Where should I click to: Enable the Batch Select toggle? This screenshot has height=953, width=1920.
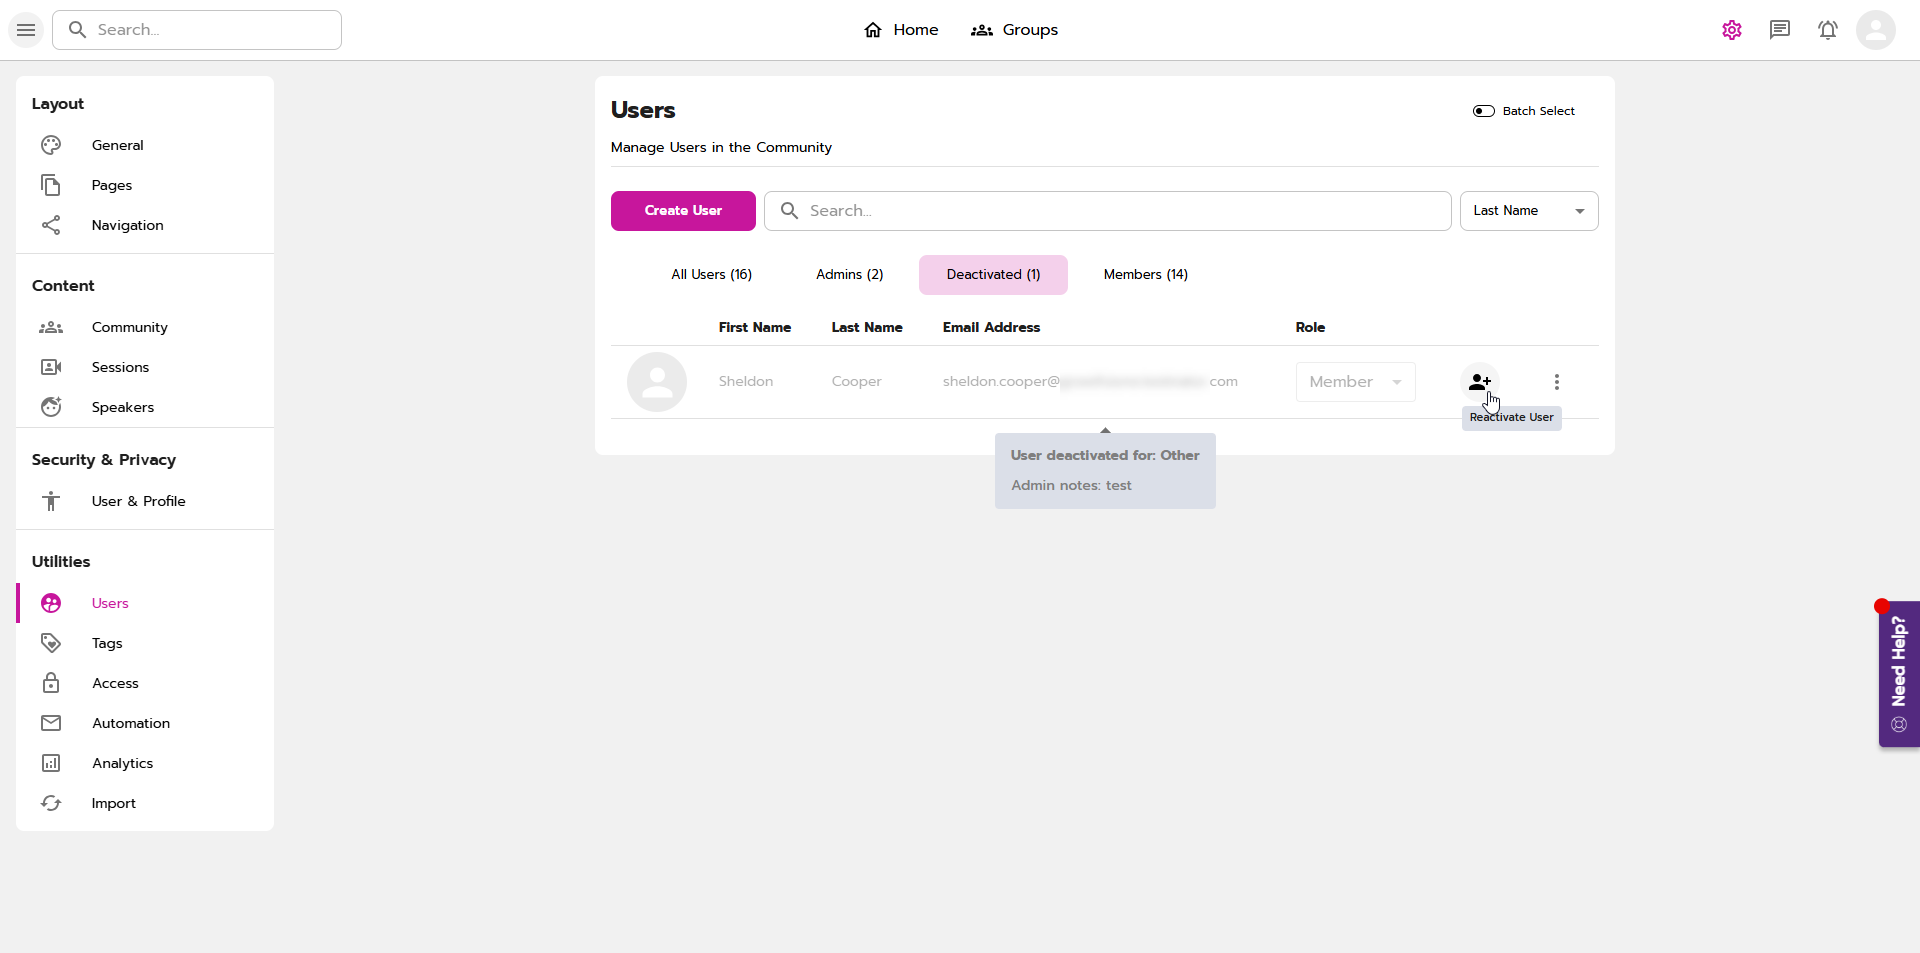click(x=1483, y=111)
